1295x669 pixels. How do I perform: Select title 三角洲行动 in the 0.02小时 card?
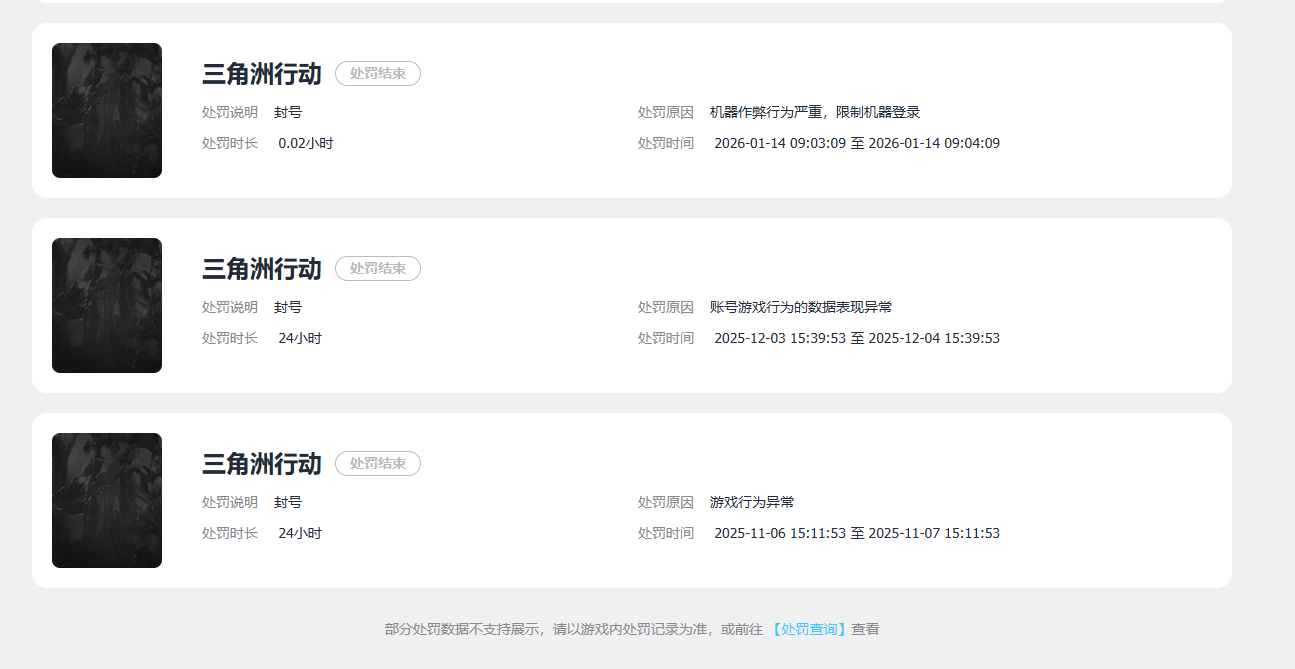coord(262,73)
